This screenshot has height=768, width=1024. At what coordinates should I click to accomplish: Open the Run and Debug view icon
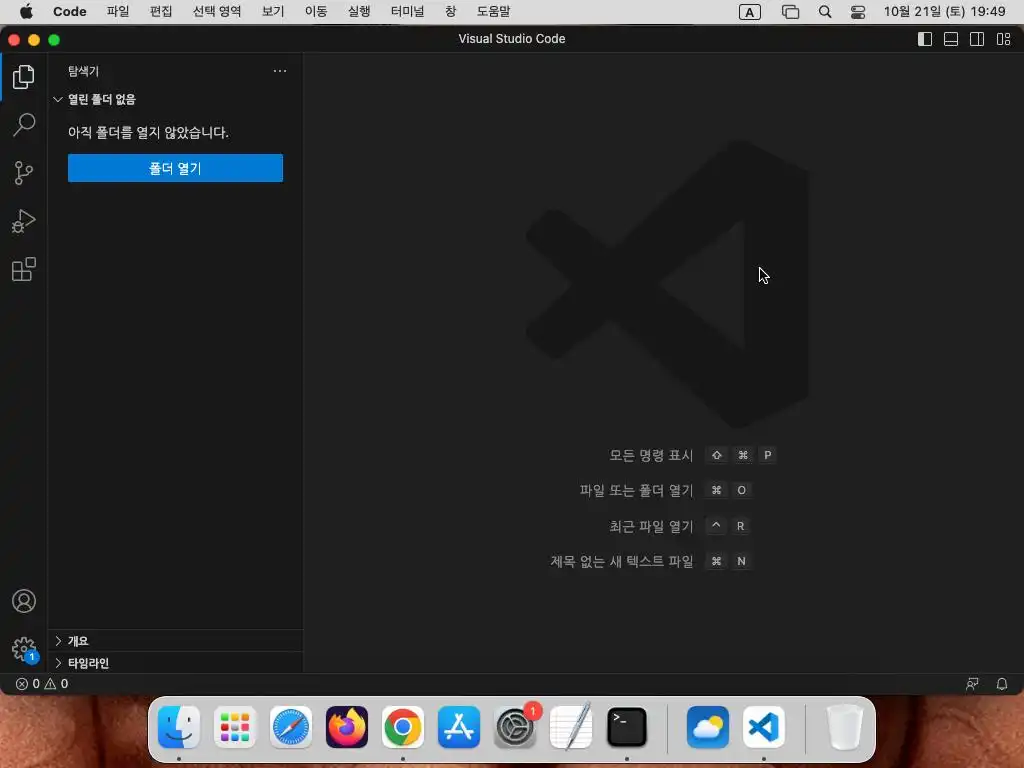click(x=24, y=221)
